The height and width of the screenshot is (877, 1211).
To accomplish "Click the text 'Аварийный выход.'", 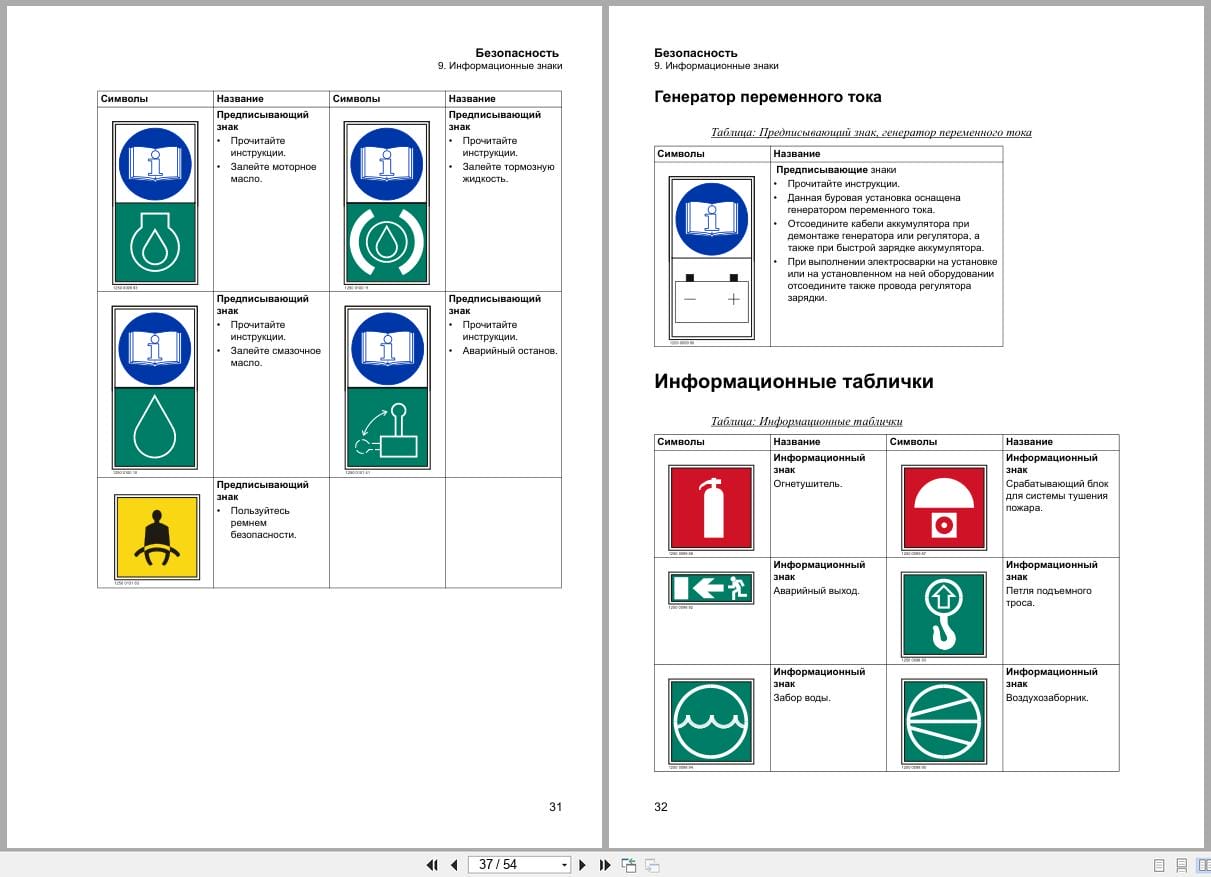I will pos(816,590).
